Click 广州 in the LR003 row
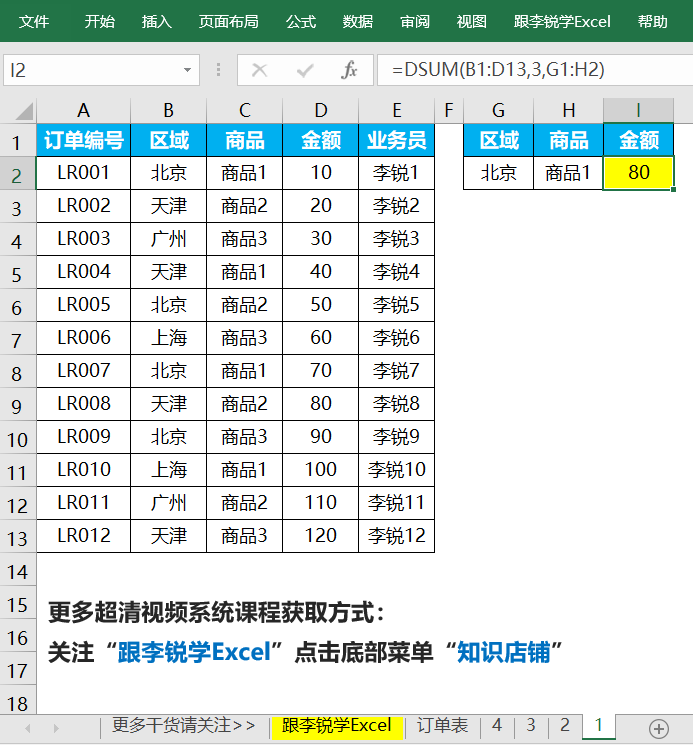This screenshot has width=693, height=745. pyautogui.click(x=169, y=239)
